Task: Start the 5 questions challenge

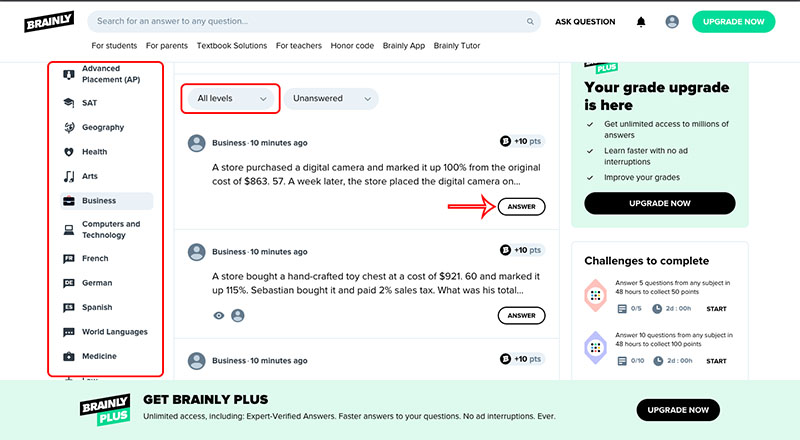Action: (x=716, y=309)
